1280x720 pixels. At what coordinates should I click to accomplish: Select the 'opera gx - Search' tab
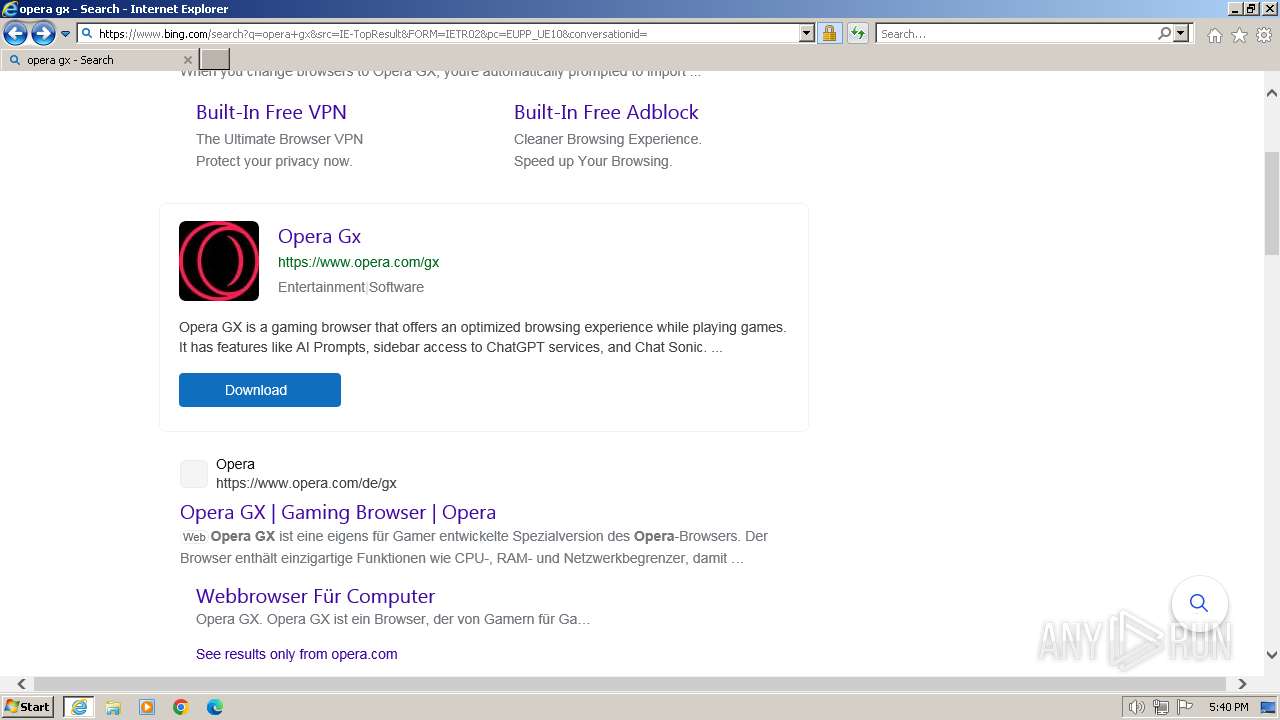(x=100, y=60)
